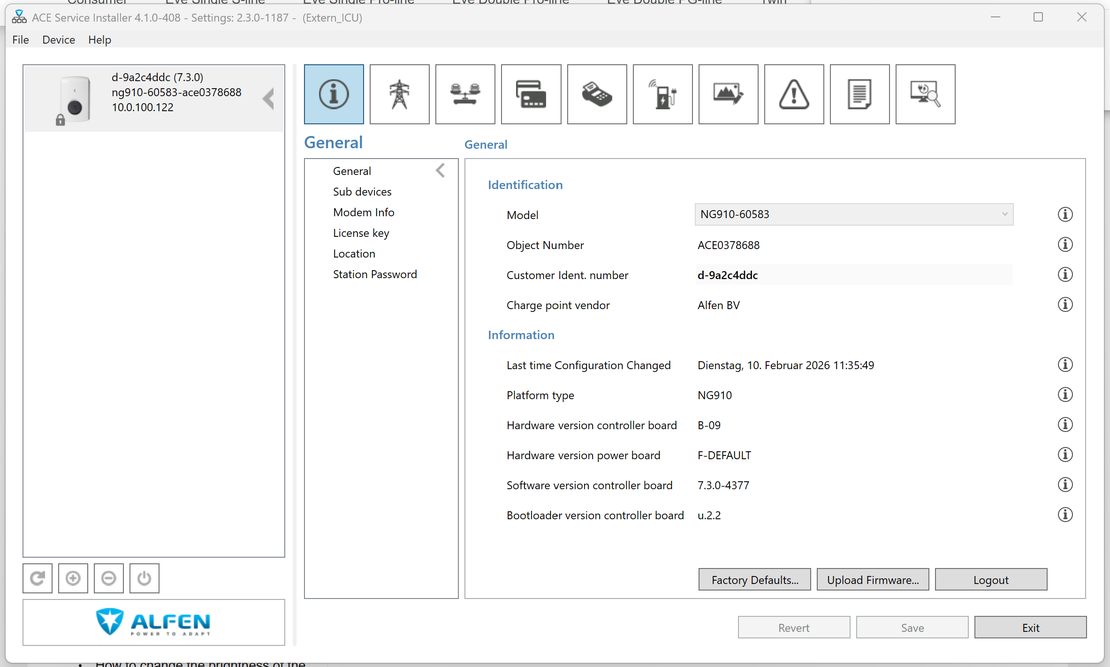Click the refresh device list button
1110x667 pixels.
38,578
